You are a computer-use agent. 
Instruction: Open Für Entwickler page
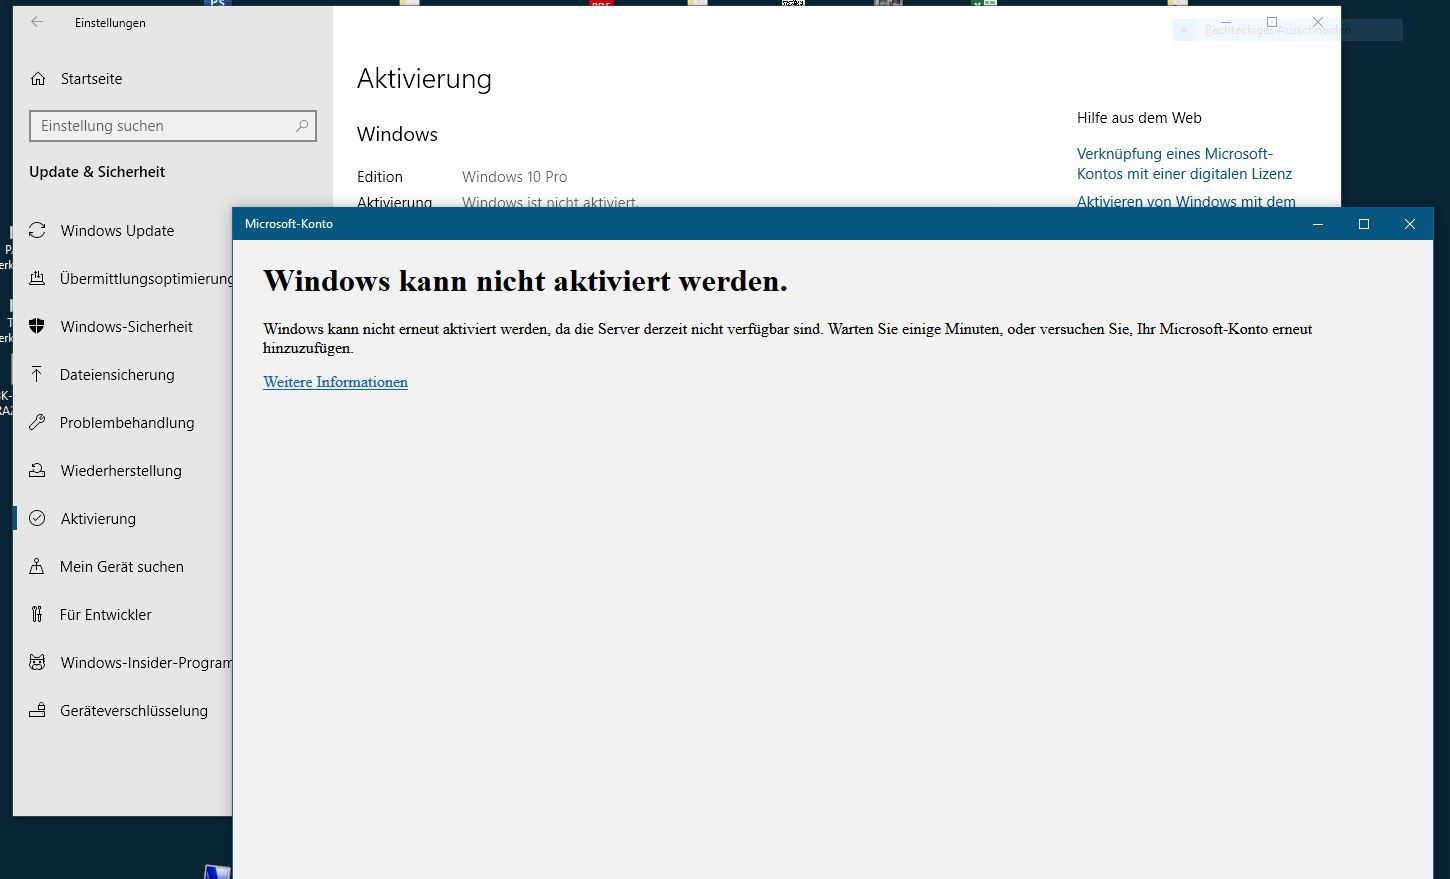(105, 615)
